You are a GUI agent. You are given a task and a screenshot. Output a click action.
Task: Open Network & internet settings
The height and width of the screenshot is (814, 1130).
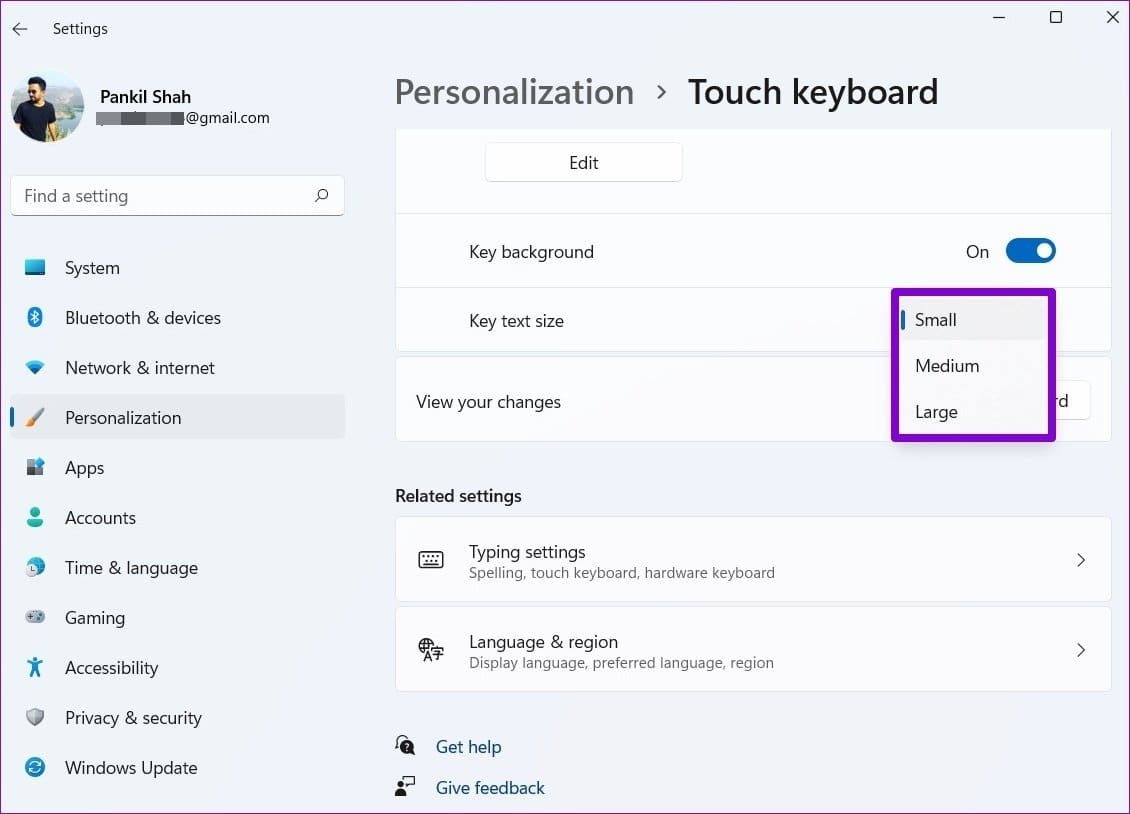[x=139, y=367]
